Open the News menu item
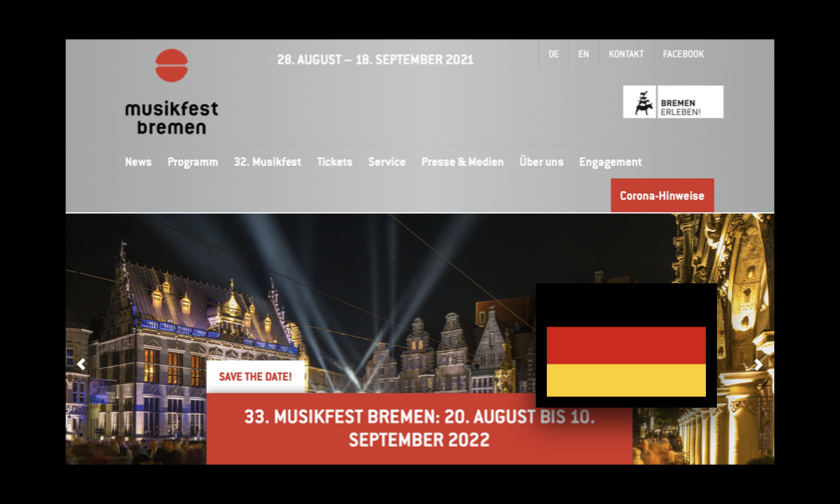840x504 pixels. tap(138, 162)
